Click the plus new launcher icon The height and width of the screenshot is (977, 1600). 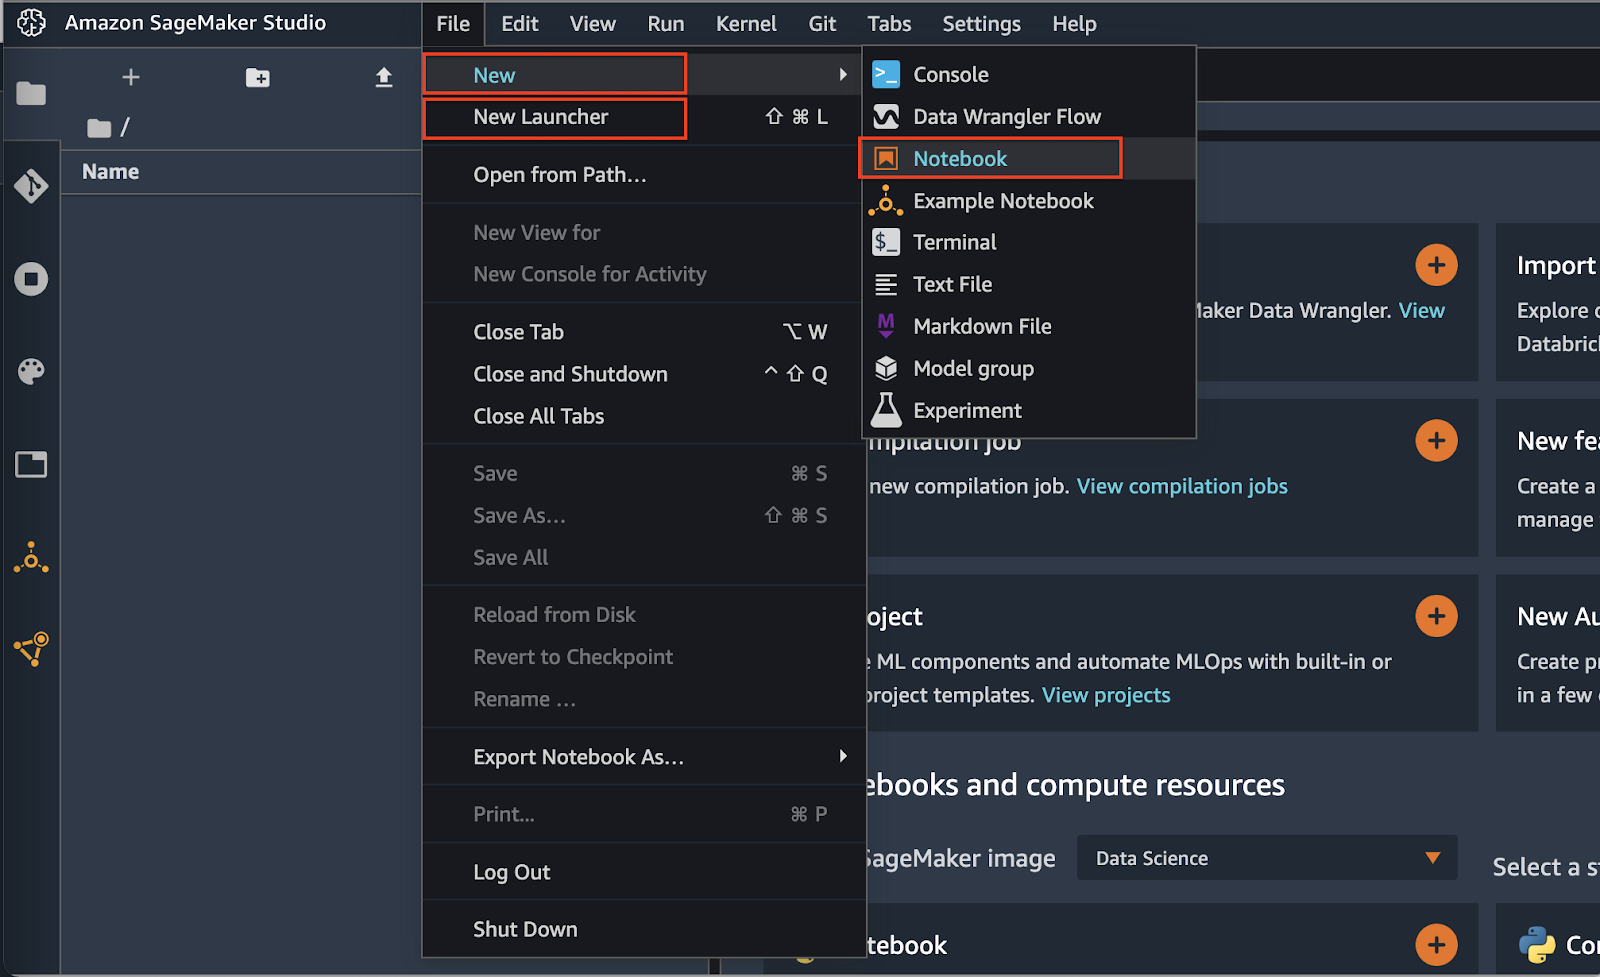point(131,78)
